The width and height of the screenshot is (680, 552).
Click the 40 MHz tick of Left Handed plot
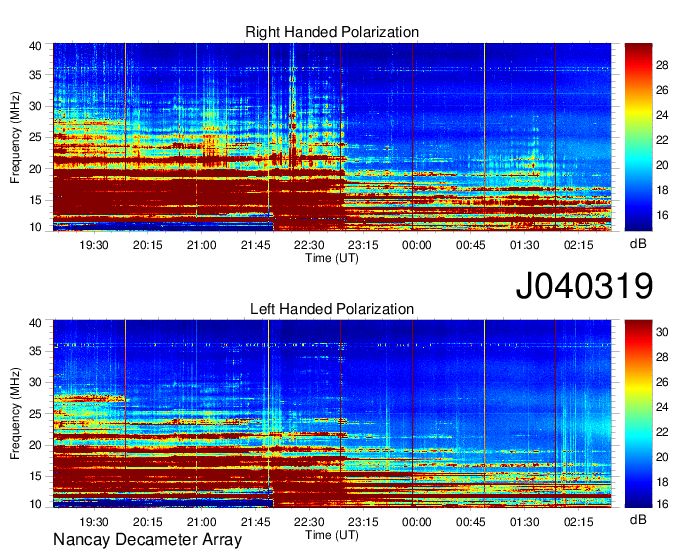point(35,323)
